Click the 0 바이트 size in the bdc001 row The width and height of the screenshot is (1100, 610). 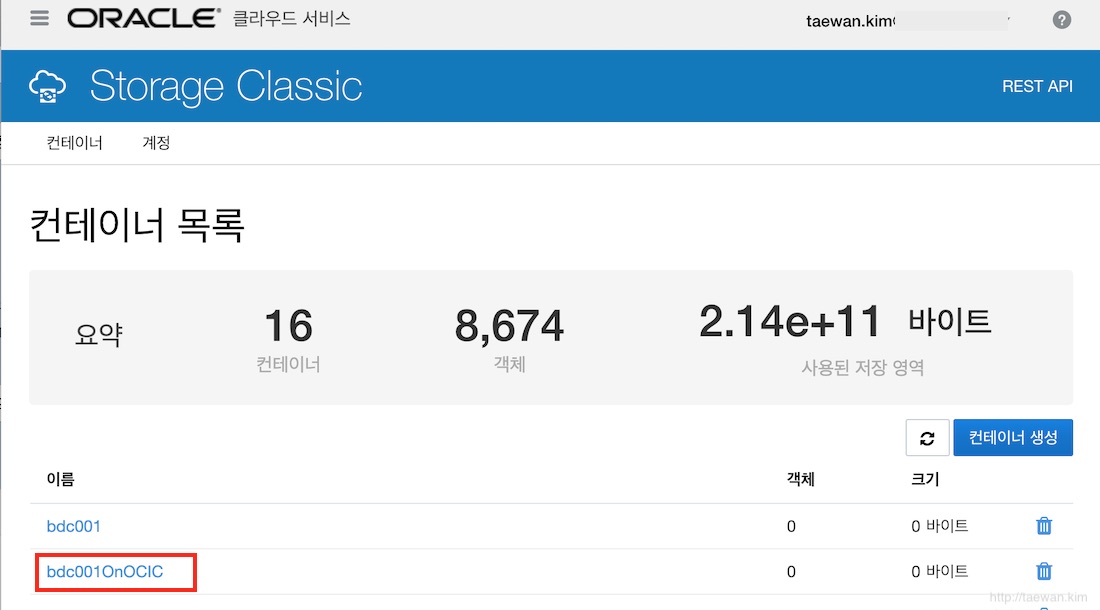click(x=939, y=526)
